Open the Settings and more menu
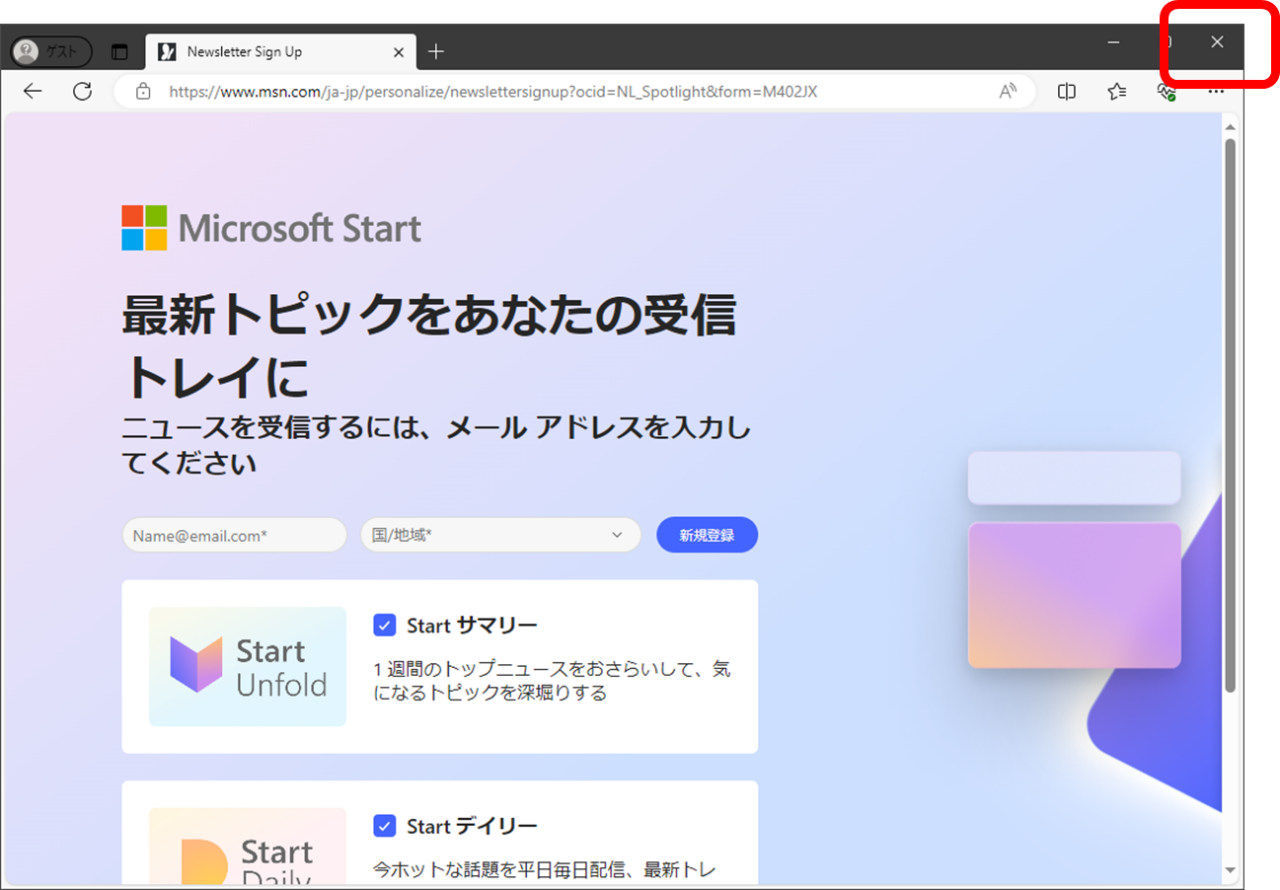The height and width of the screenshot is (890, 1280). point(1216,91)
